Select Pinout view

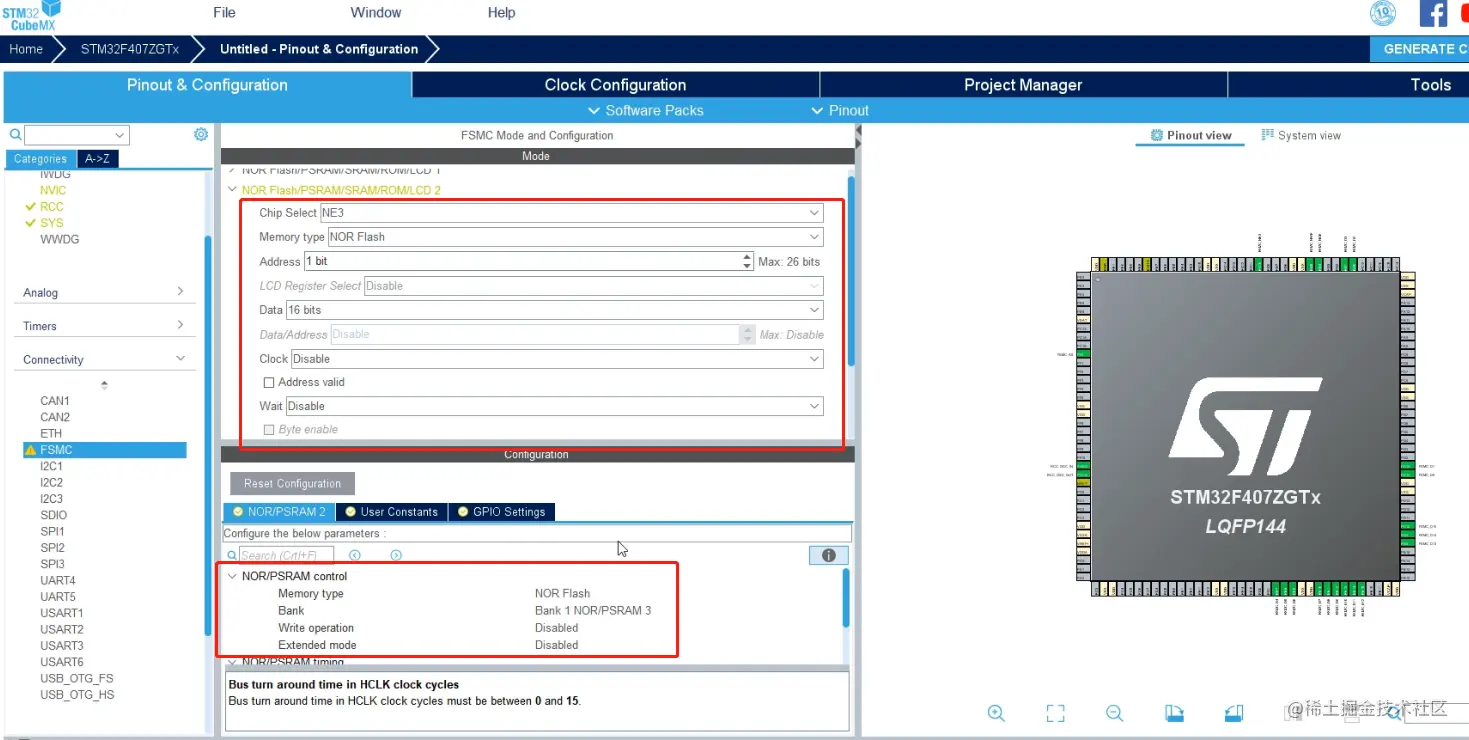tap(1190, 135)
